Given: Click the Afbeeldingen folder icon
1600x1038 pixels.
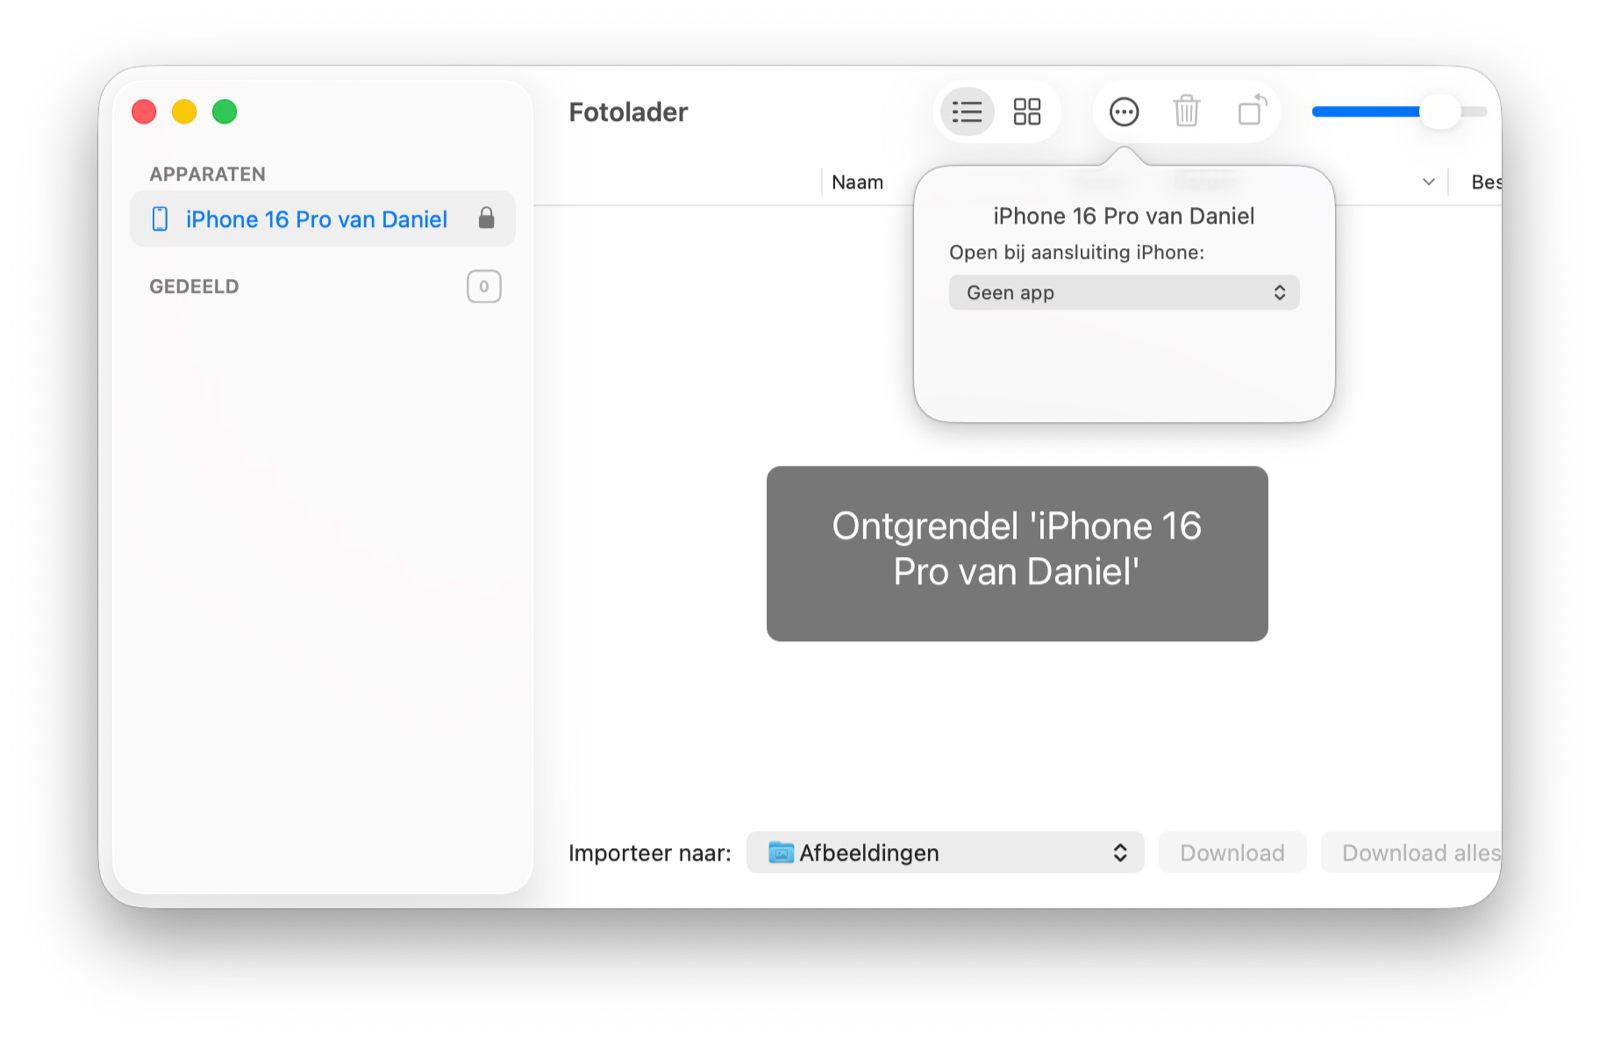Looking at the screenshot, I should tap(781, 852).
